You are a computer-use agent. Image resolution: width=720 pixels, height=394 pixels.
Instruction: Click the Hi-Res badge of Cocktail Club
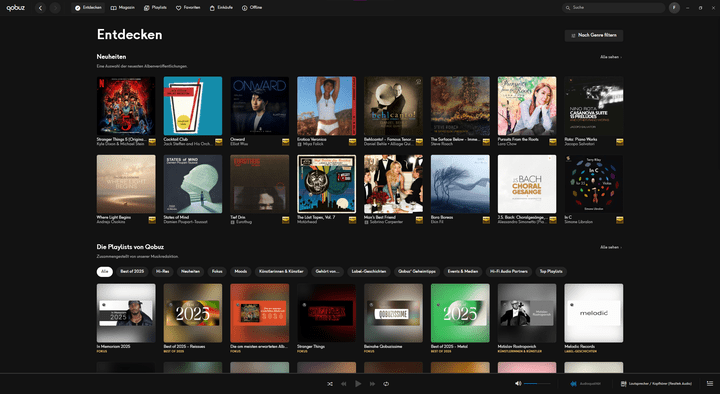[x=219, y=142]
